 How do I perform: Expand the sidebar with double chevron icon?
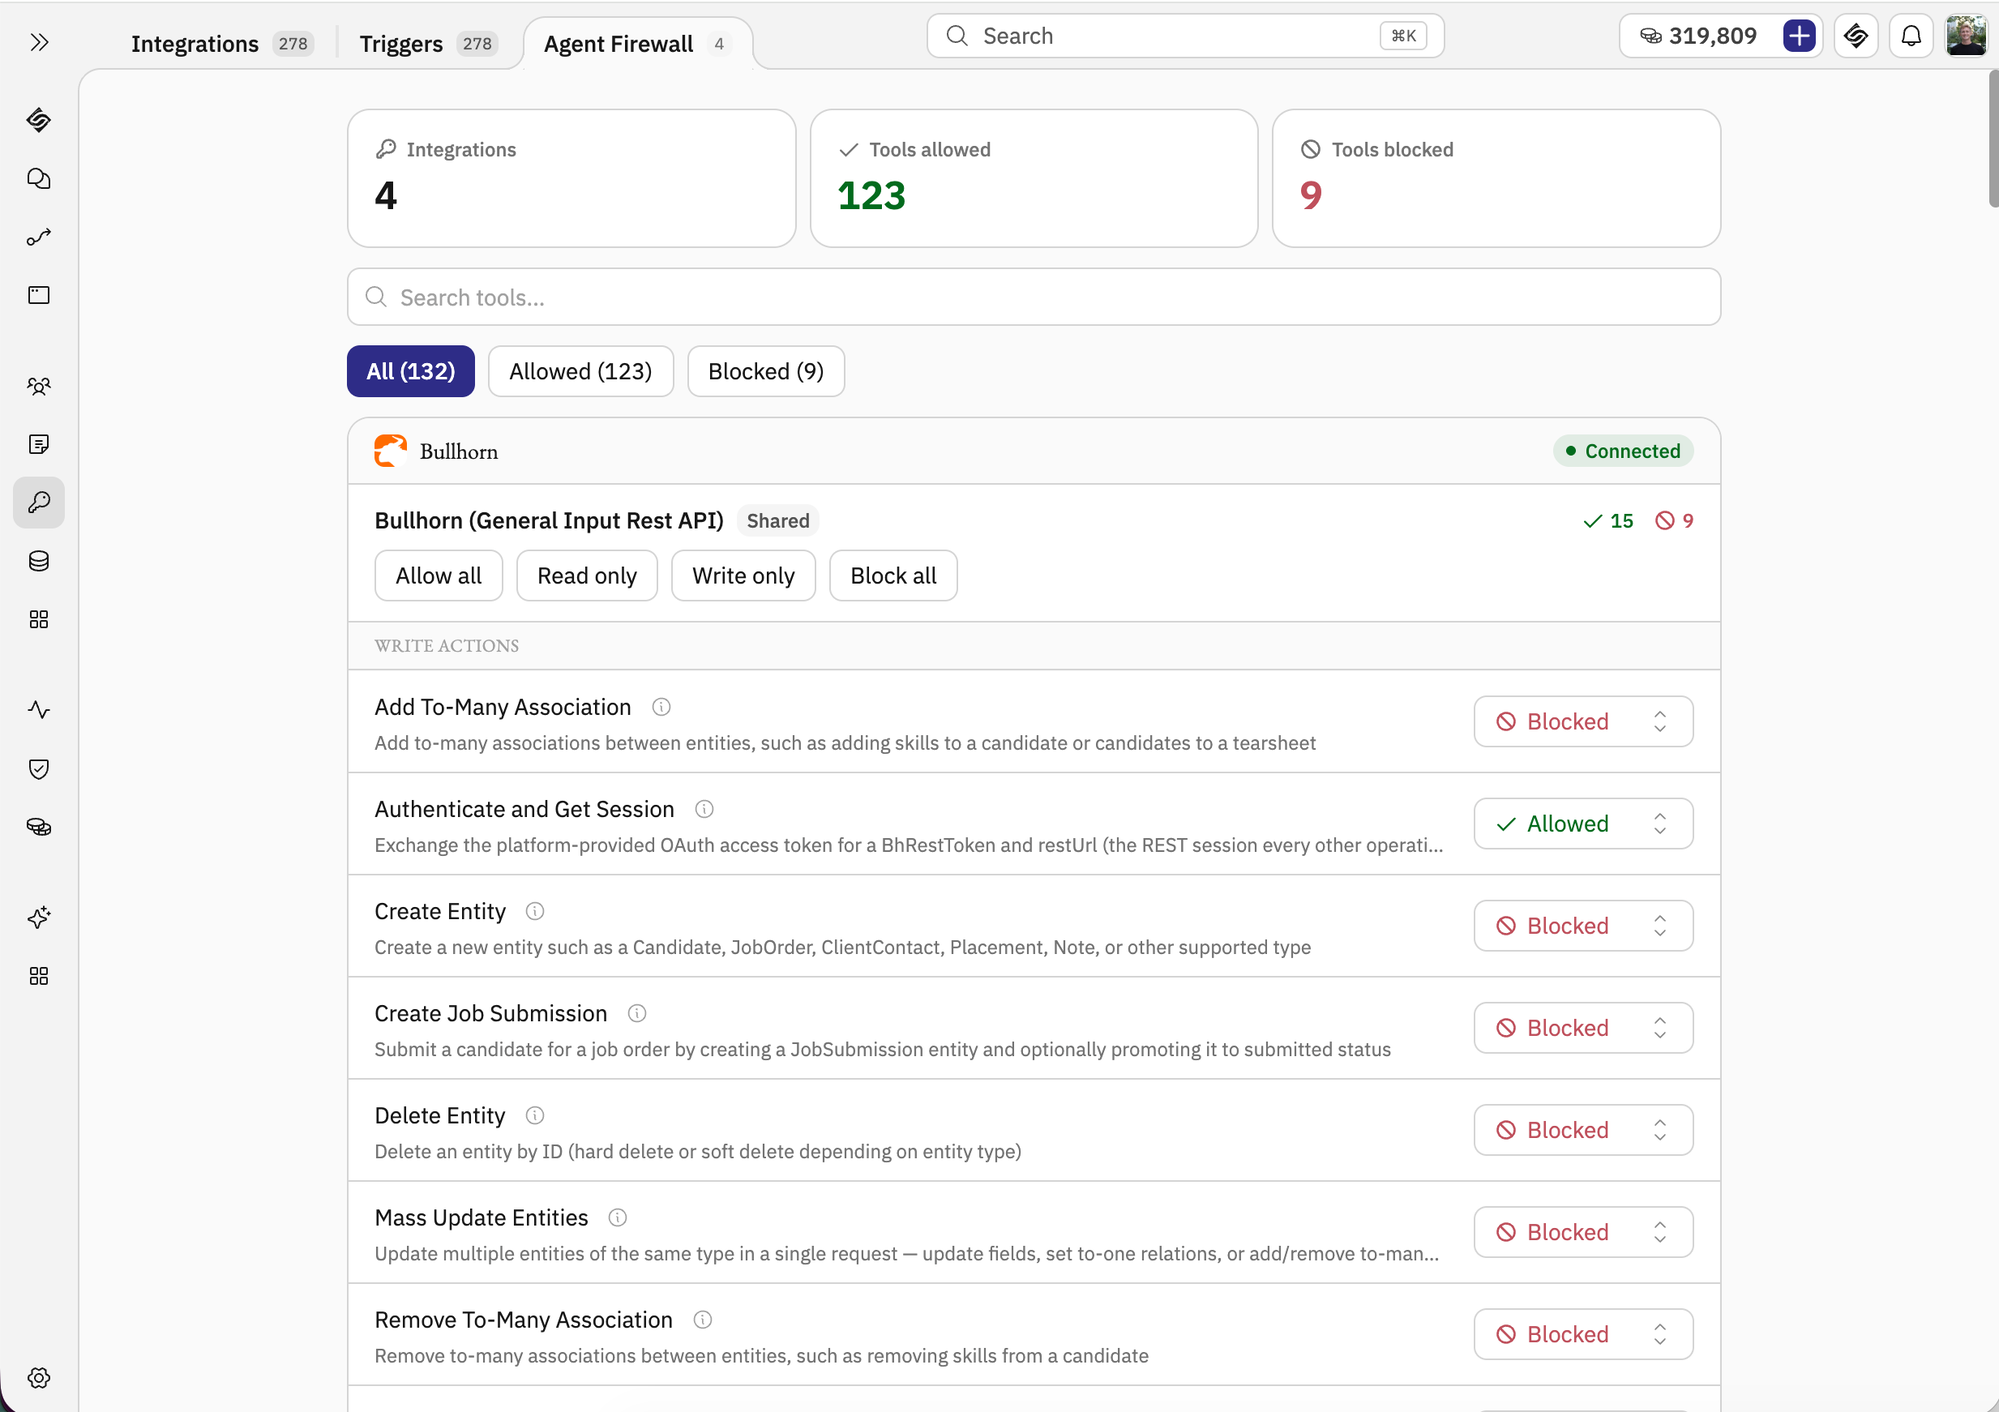(x=39, y=42)
